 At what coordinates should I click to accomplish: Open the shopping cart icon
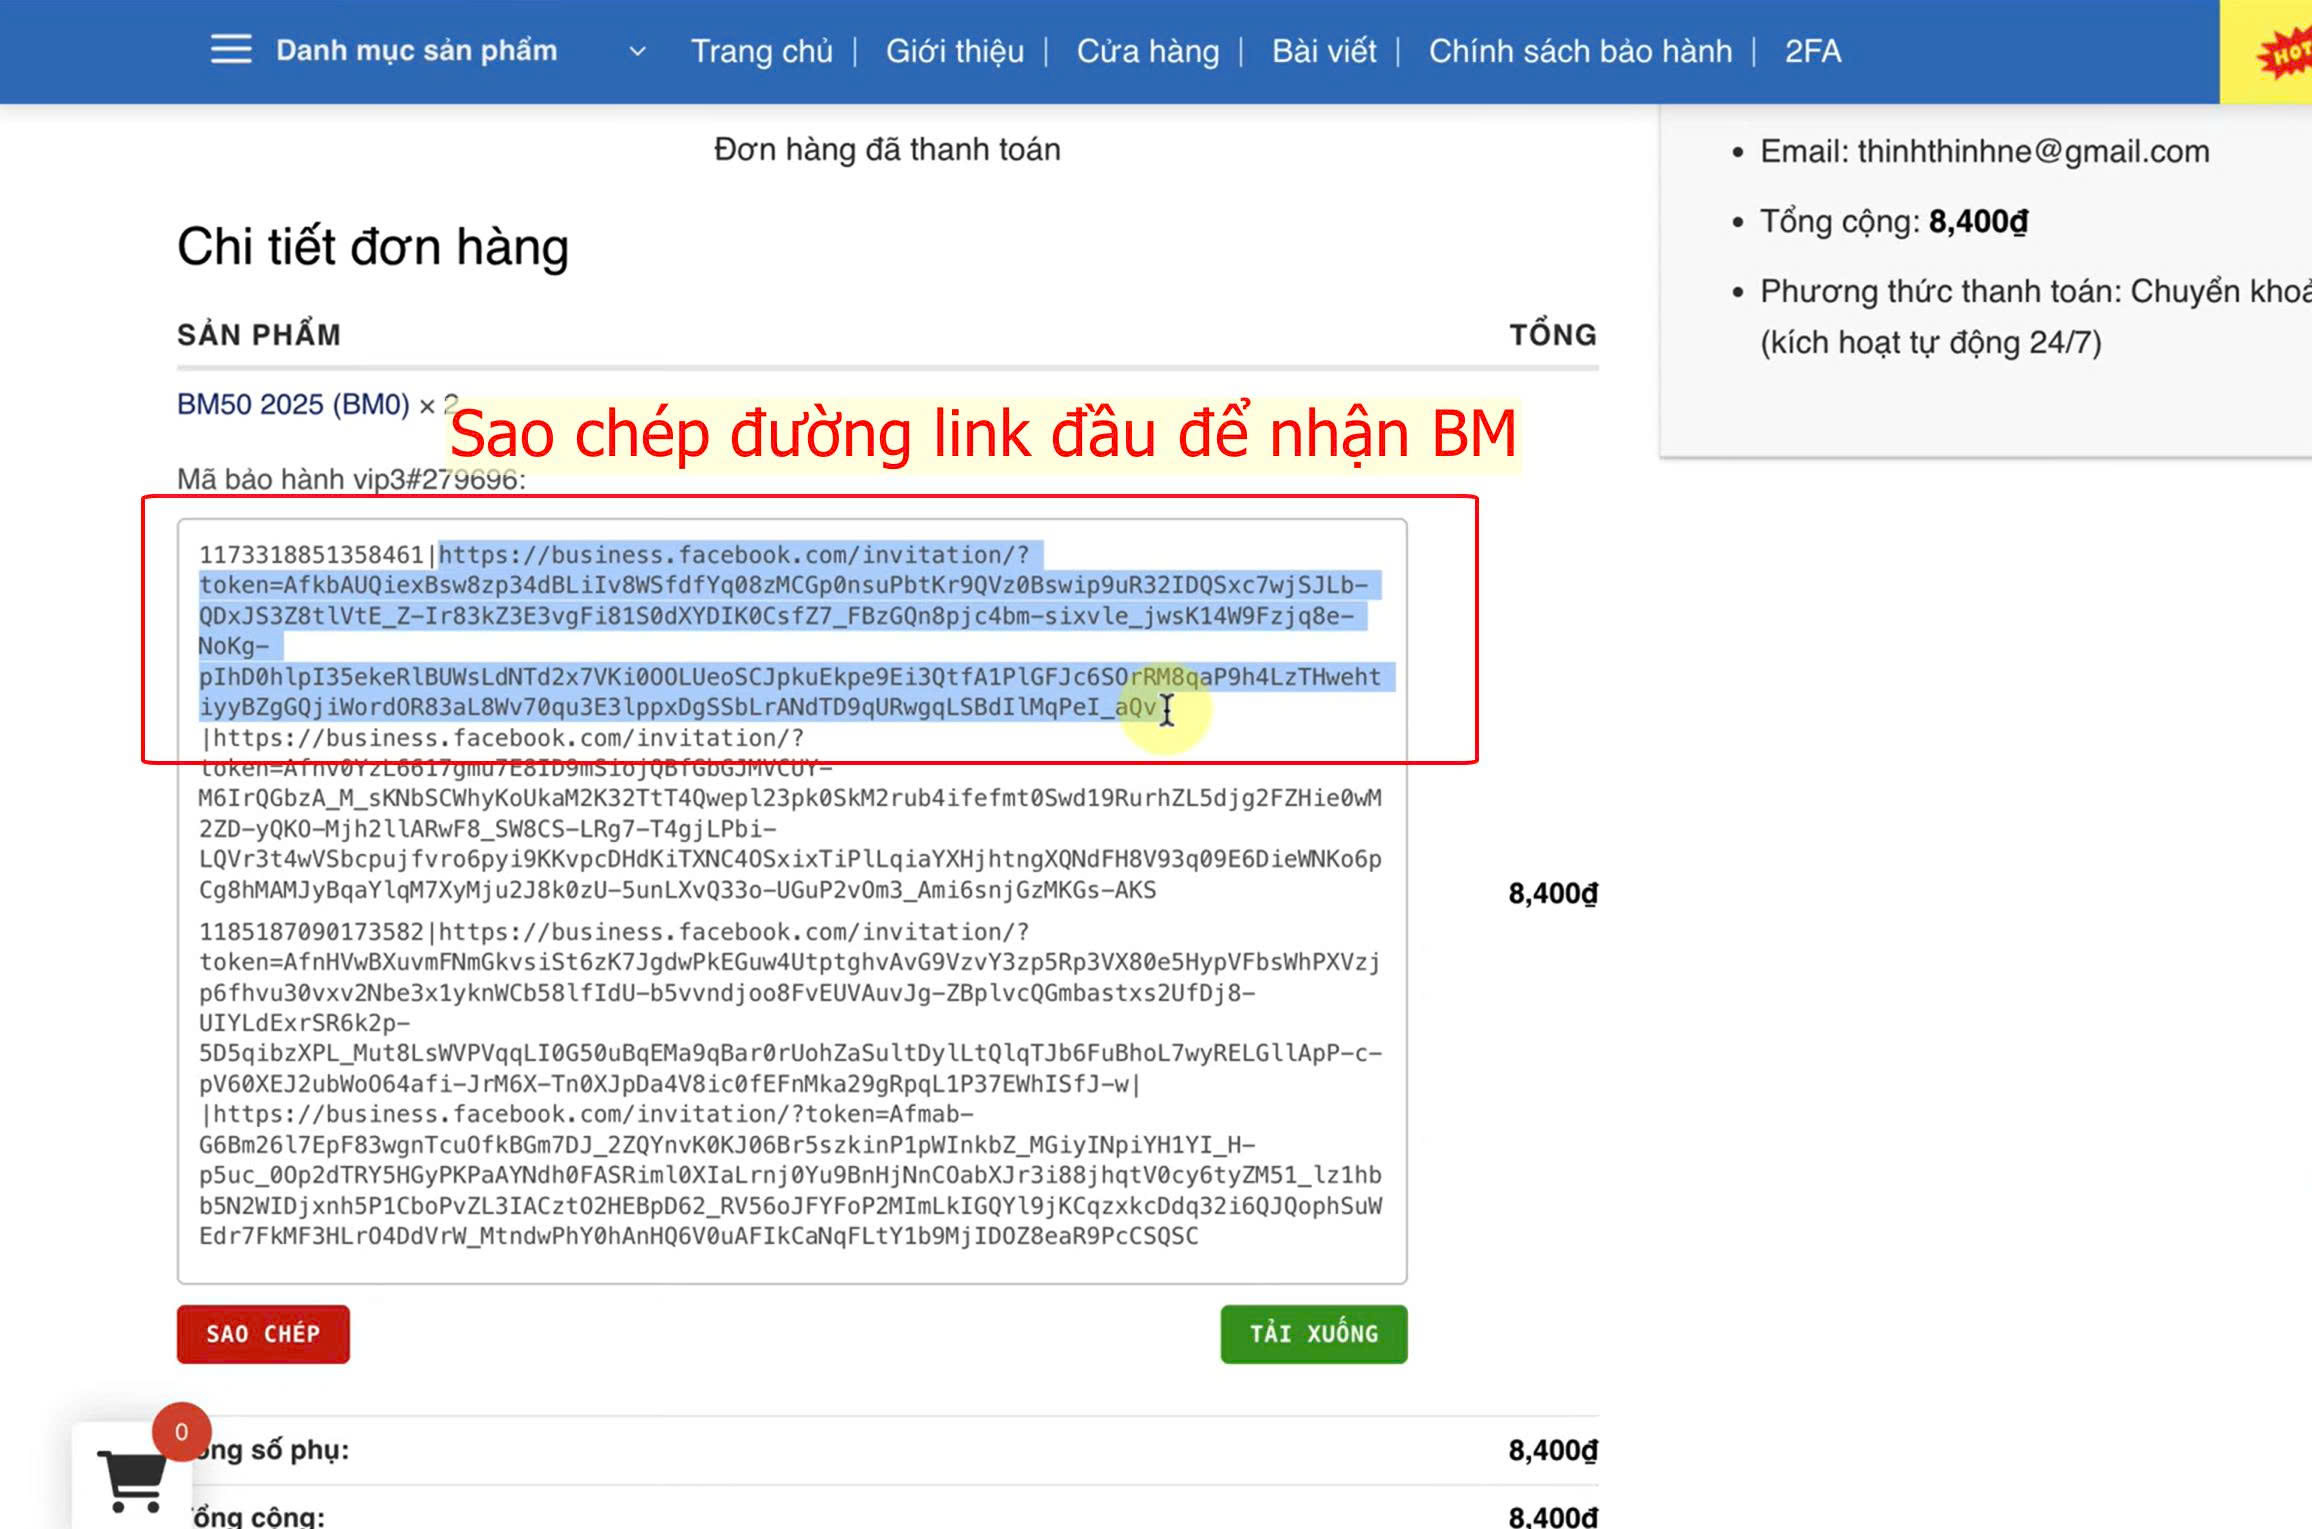133,1480
